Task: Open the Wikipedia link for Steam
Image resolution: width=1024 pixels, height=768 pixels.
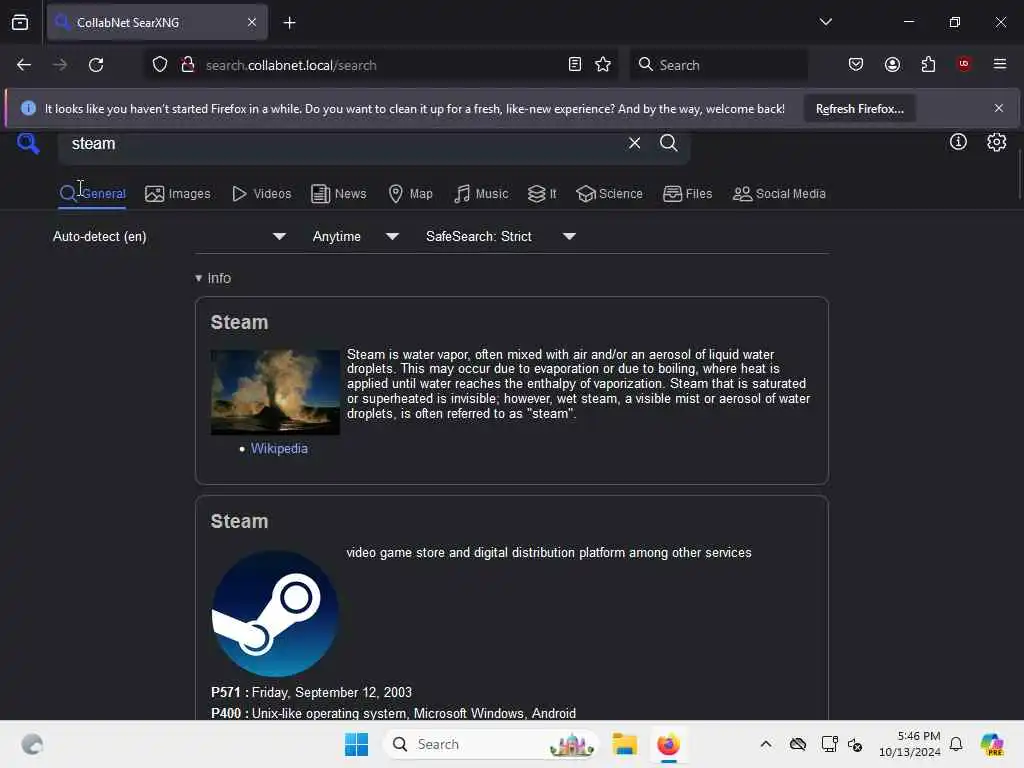Action: 279,449
